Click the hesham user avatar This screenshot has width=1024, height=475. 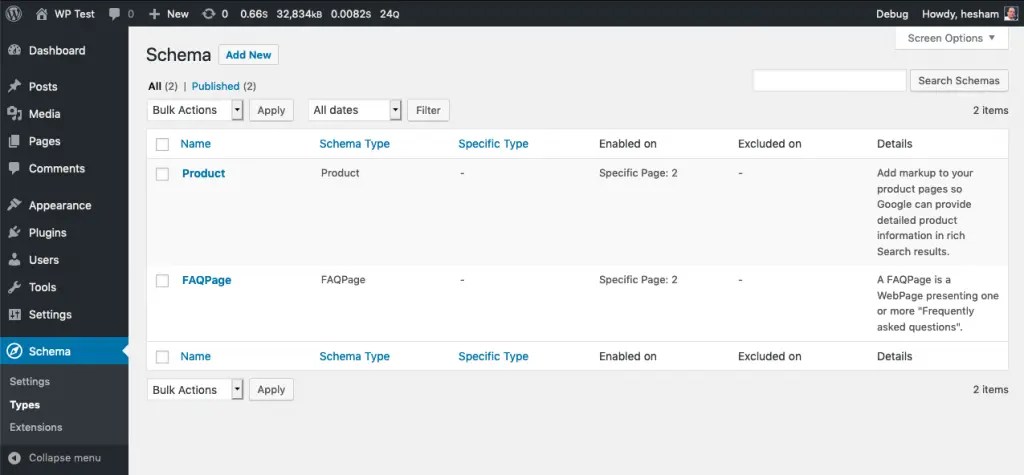[x=1010, y=14]
